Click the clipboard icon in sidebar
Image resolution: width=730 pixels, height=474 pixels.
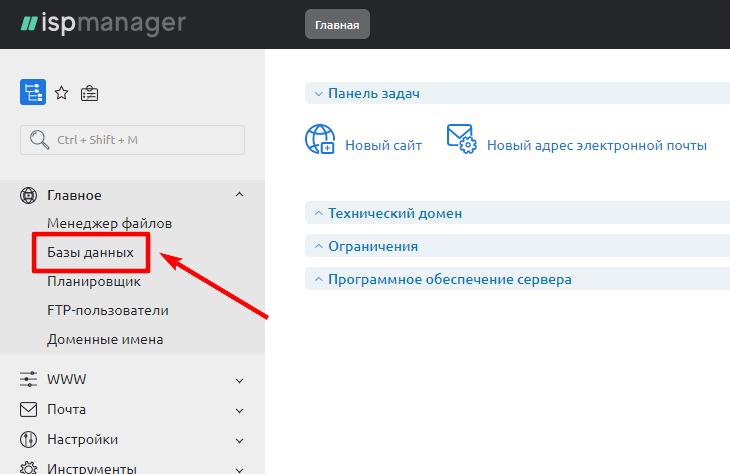point(89,93)
